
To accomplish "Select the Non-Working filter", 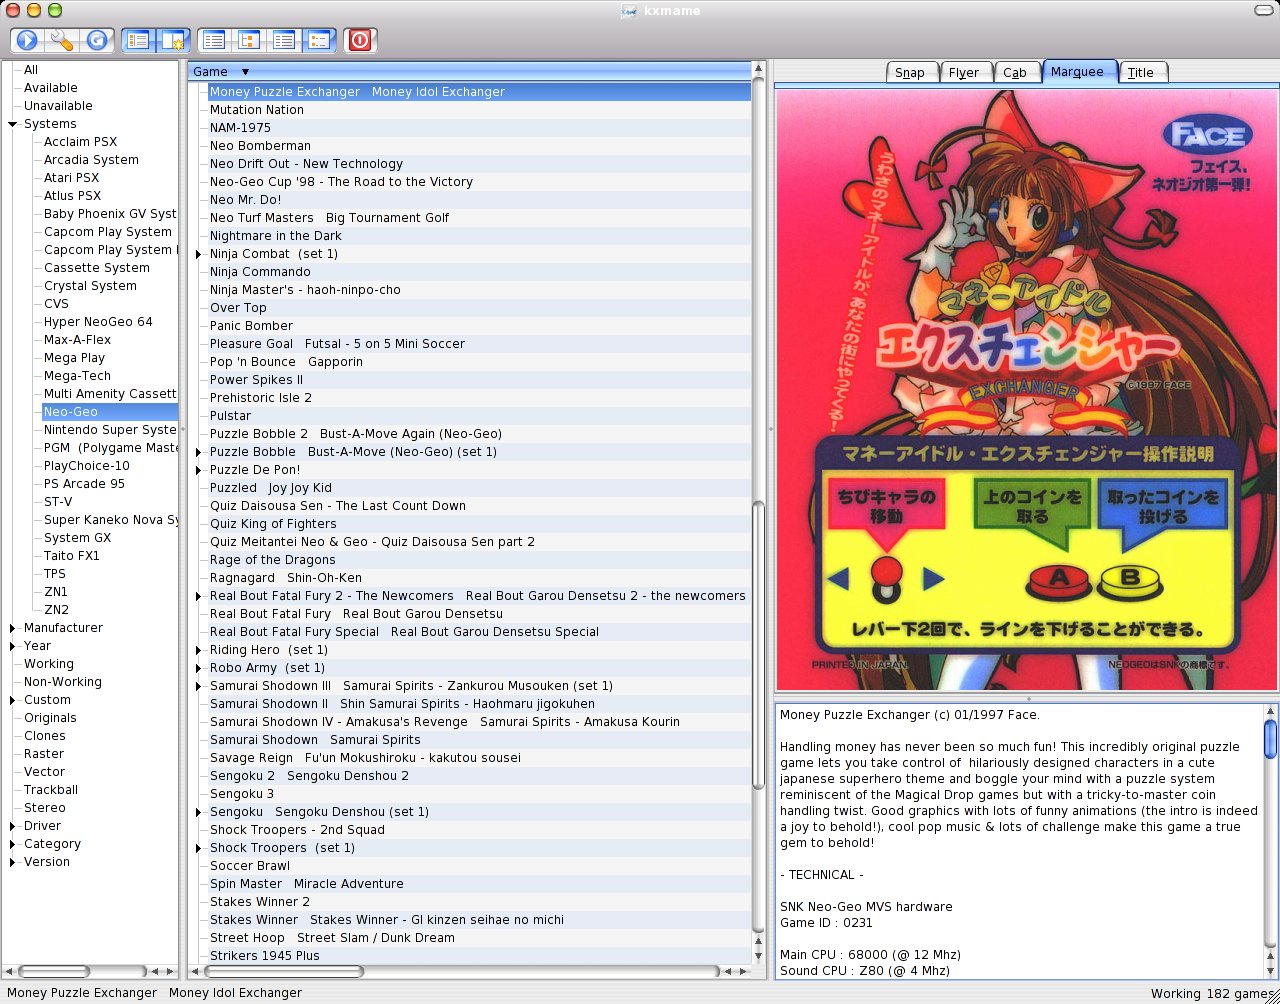I will 63,682.
